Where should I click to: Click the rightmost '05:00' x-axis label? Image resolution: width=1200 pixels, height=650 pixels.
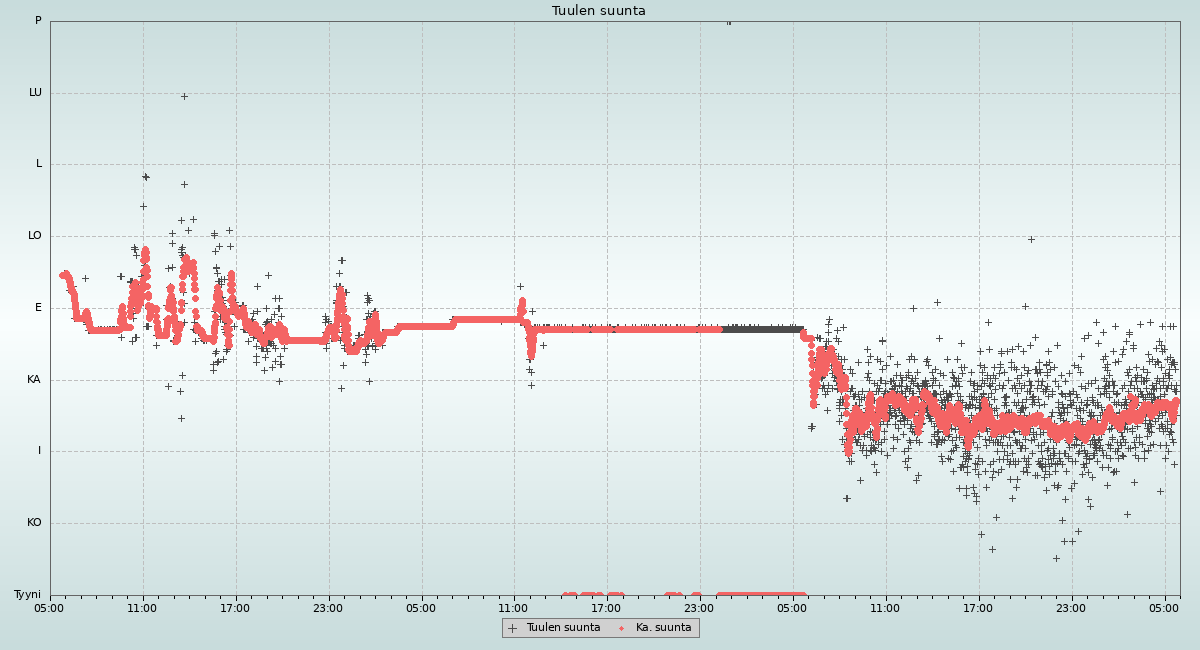click(x=1165, y=607)
